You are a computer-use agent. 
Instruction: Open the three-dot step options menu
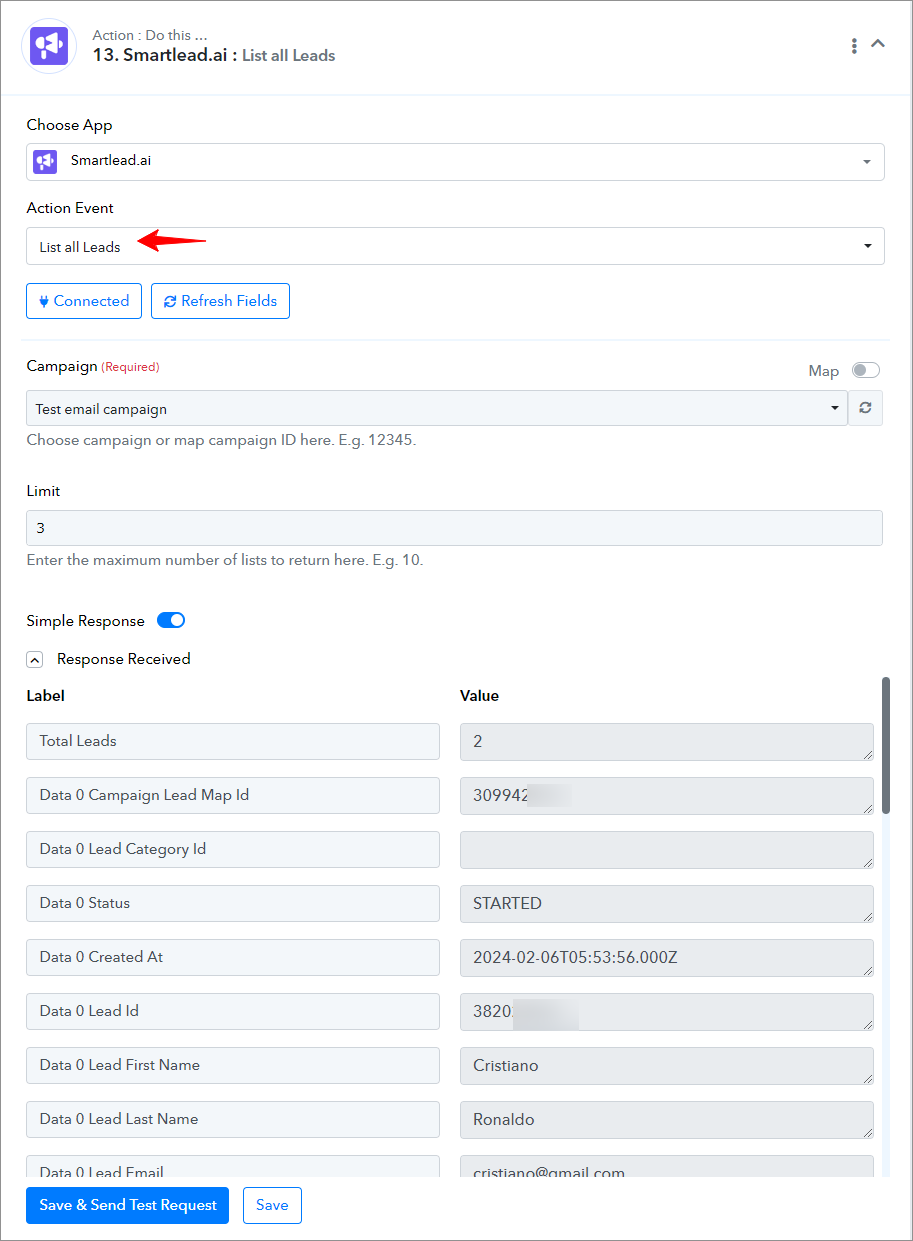854,46
